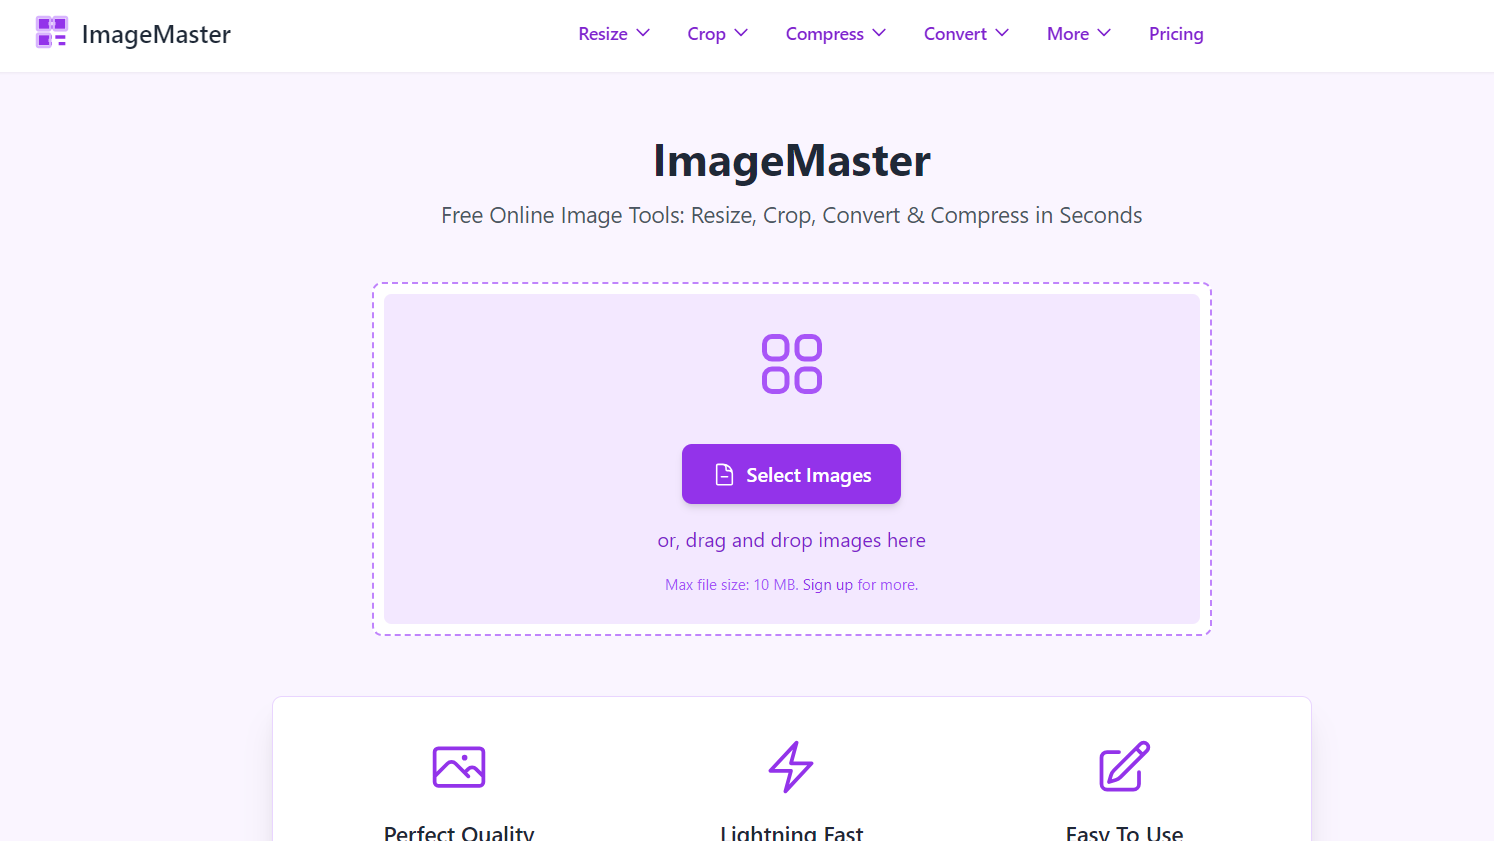Go to the Pricing page
Screen dimensions: 1494x841
(x=1176, y=34)
